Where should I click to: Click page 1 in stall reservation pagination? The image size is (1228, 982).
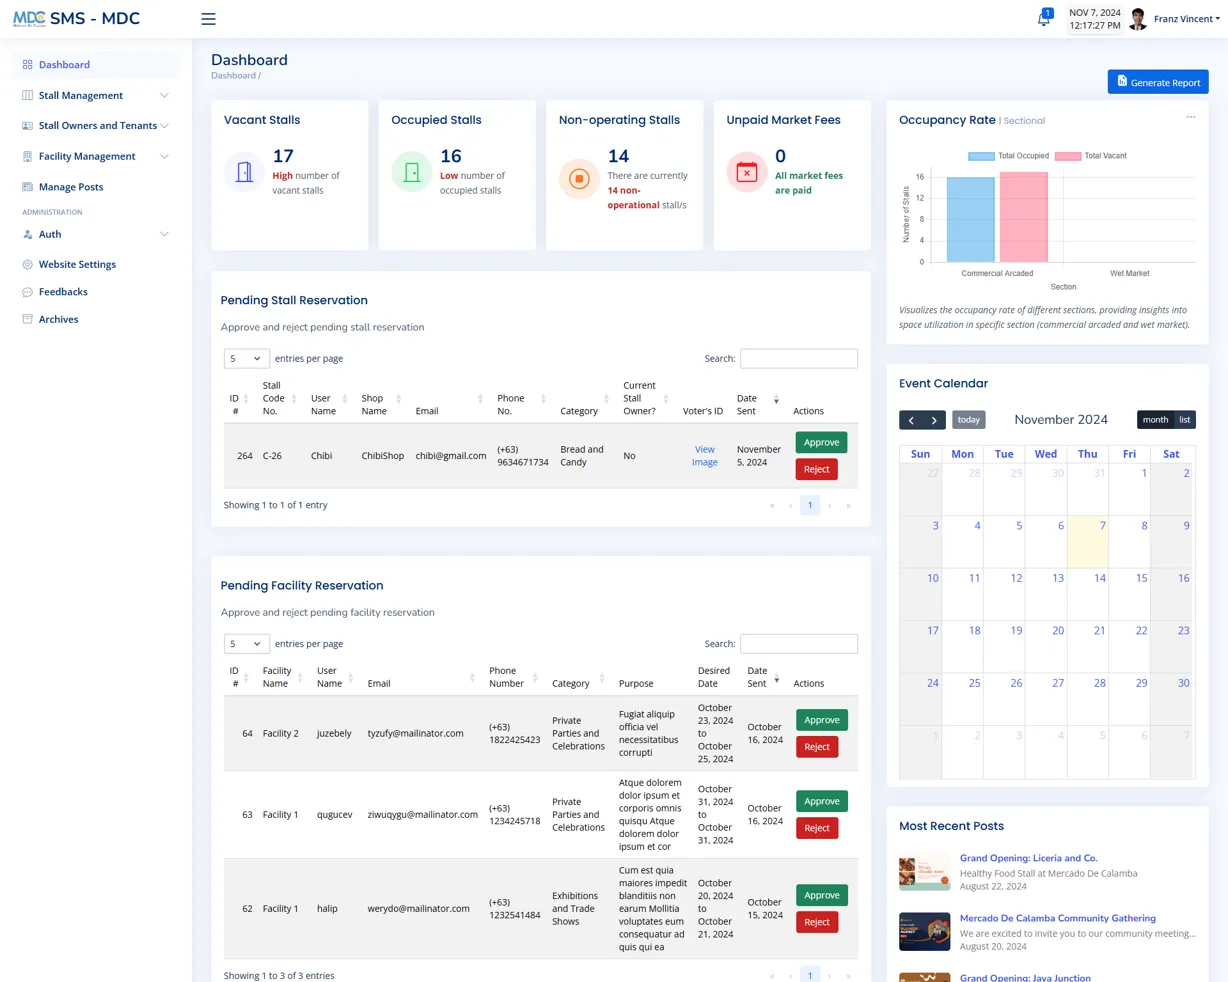[810, 505]
